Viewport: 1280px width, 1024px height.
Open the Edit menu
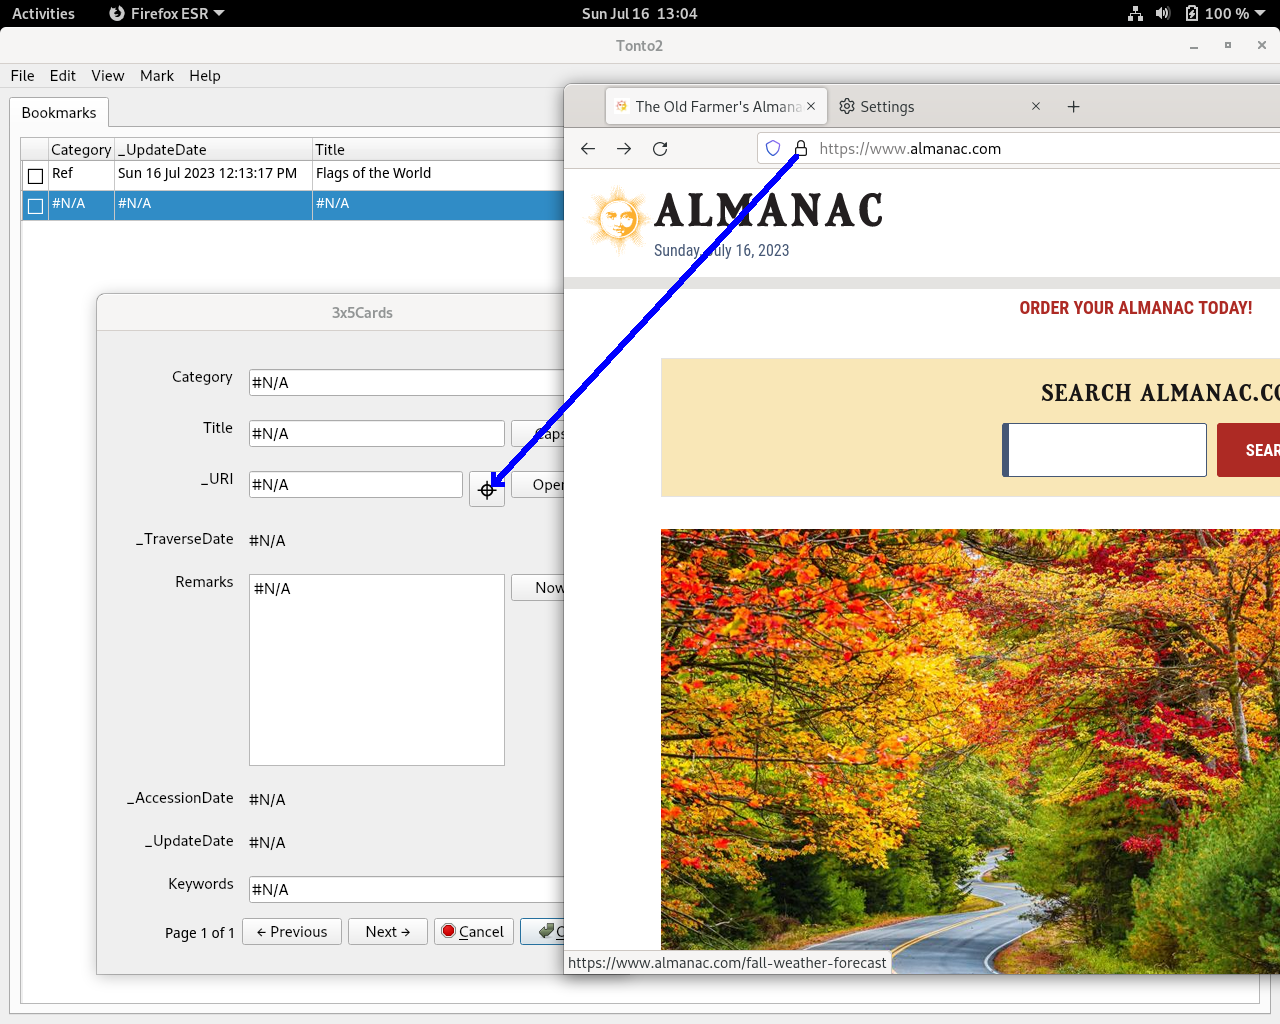62,76
